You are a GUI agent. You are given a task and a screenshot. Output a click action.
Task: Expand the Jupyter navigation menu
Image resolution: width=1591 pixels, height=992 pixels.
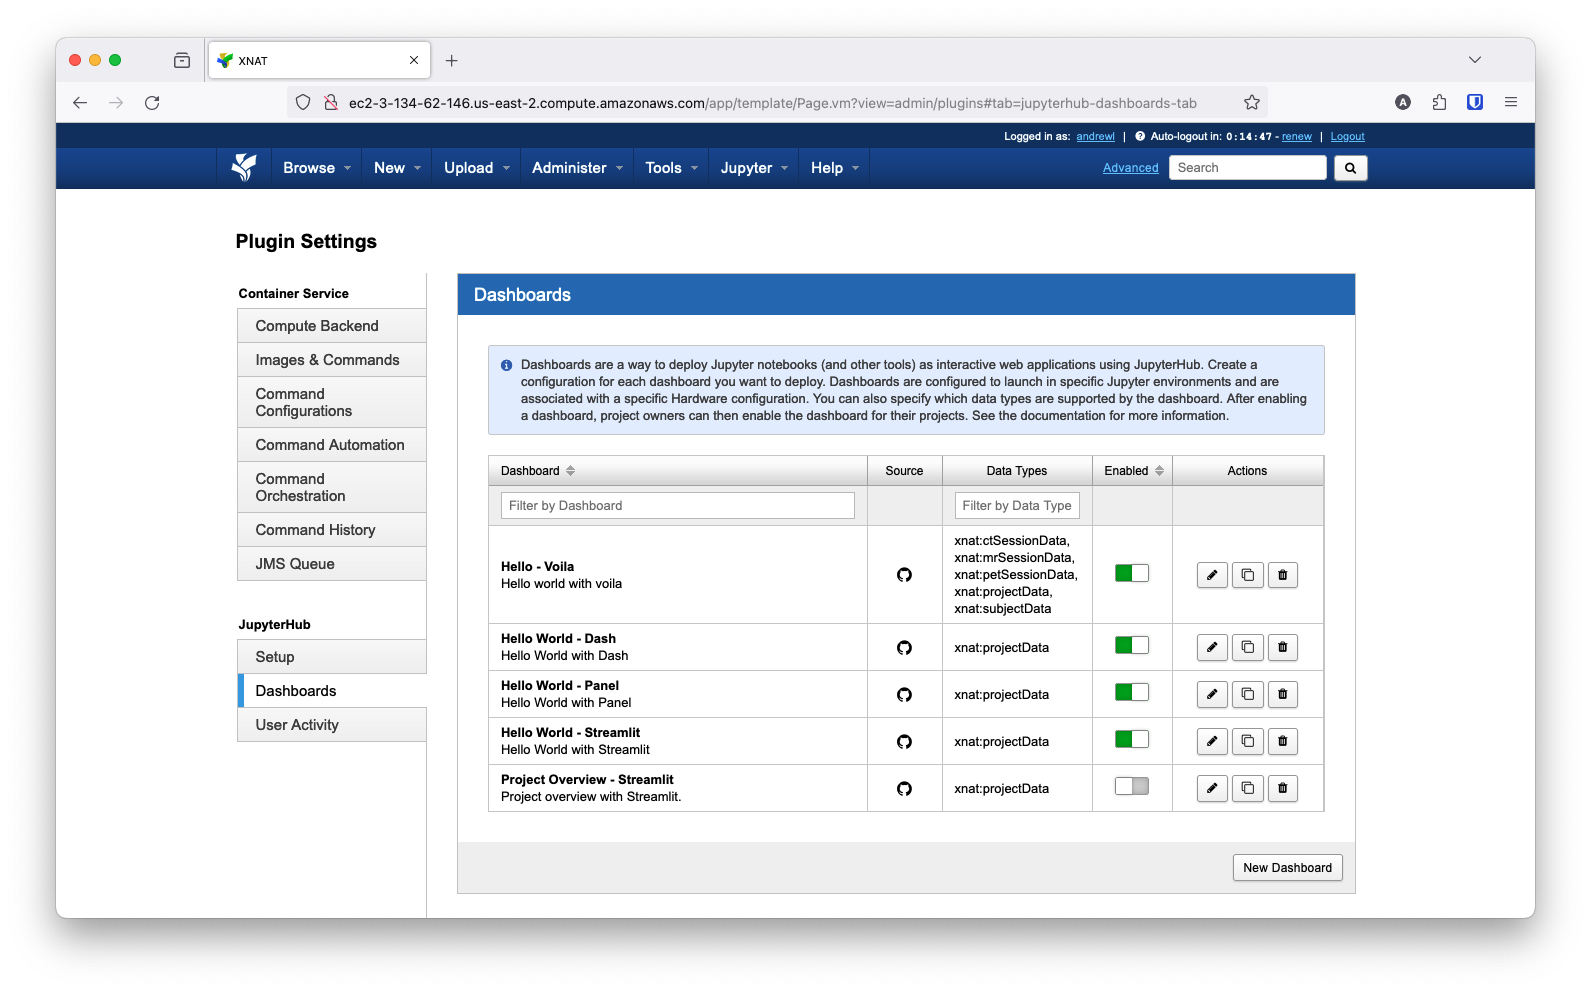tap(754, 168)
